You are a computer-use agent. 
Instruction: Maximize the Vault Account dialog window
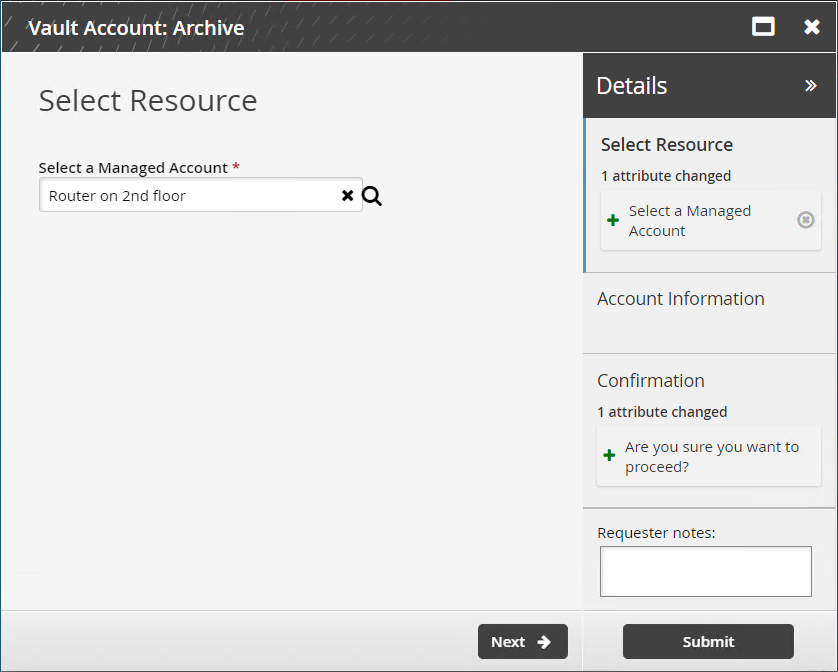pyautogui.click(x=763, y=27)
